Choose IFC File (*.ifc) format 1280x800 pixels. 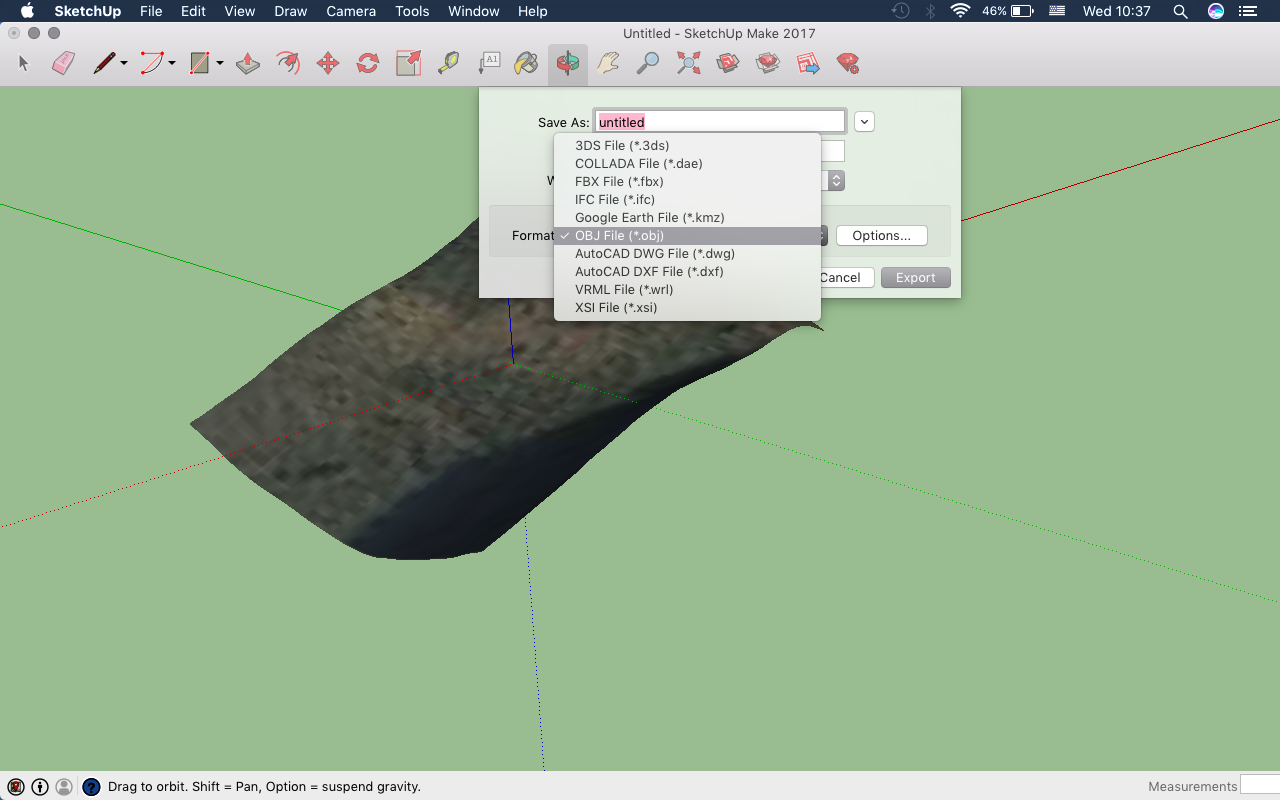point(687,200)
